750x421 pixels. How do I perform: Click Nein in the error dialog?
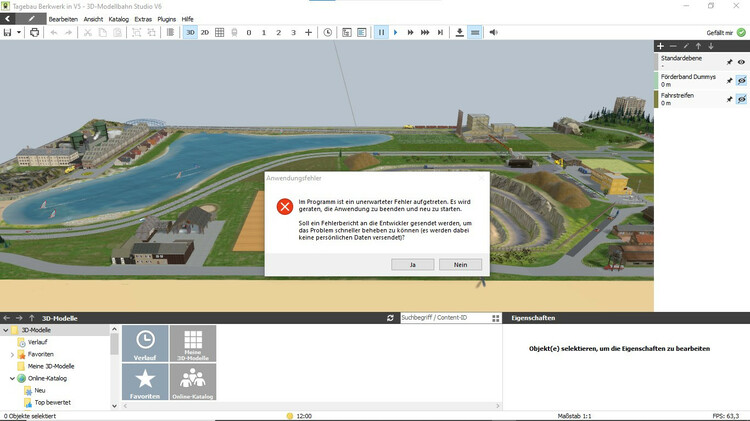pos(460,265)
